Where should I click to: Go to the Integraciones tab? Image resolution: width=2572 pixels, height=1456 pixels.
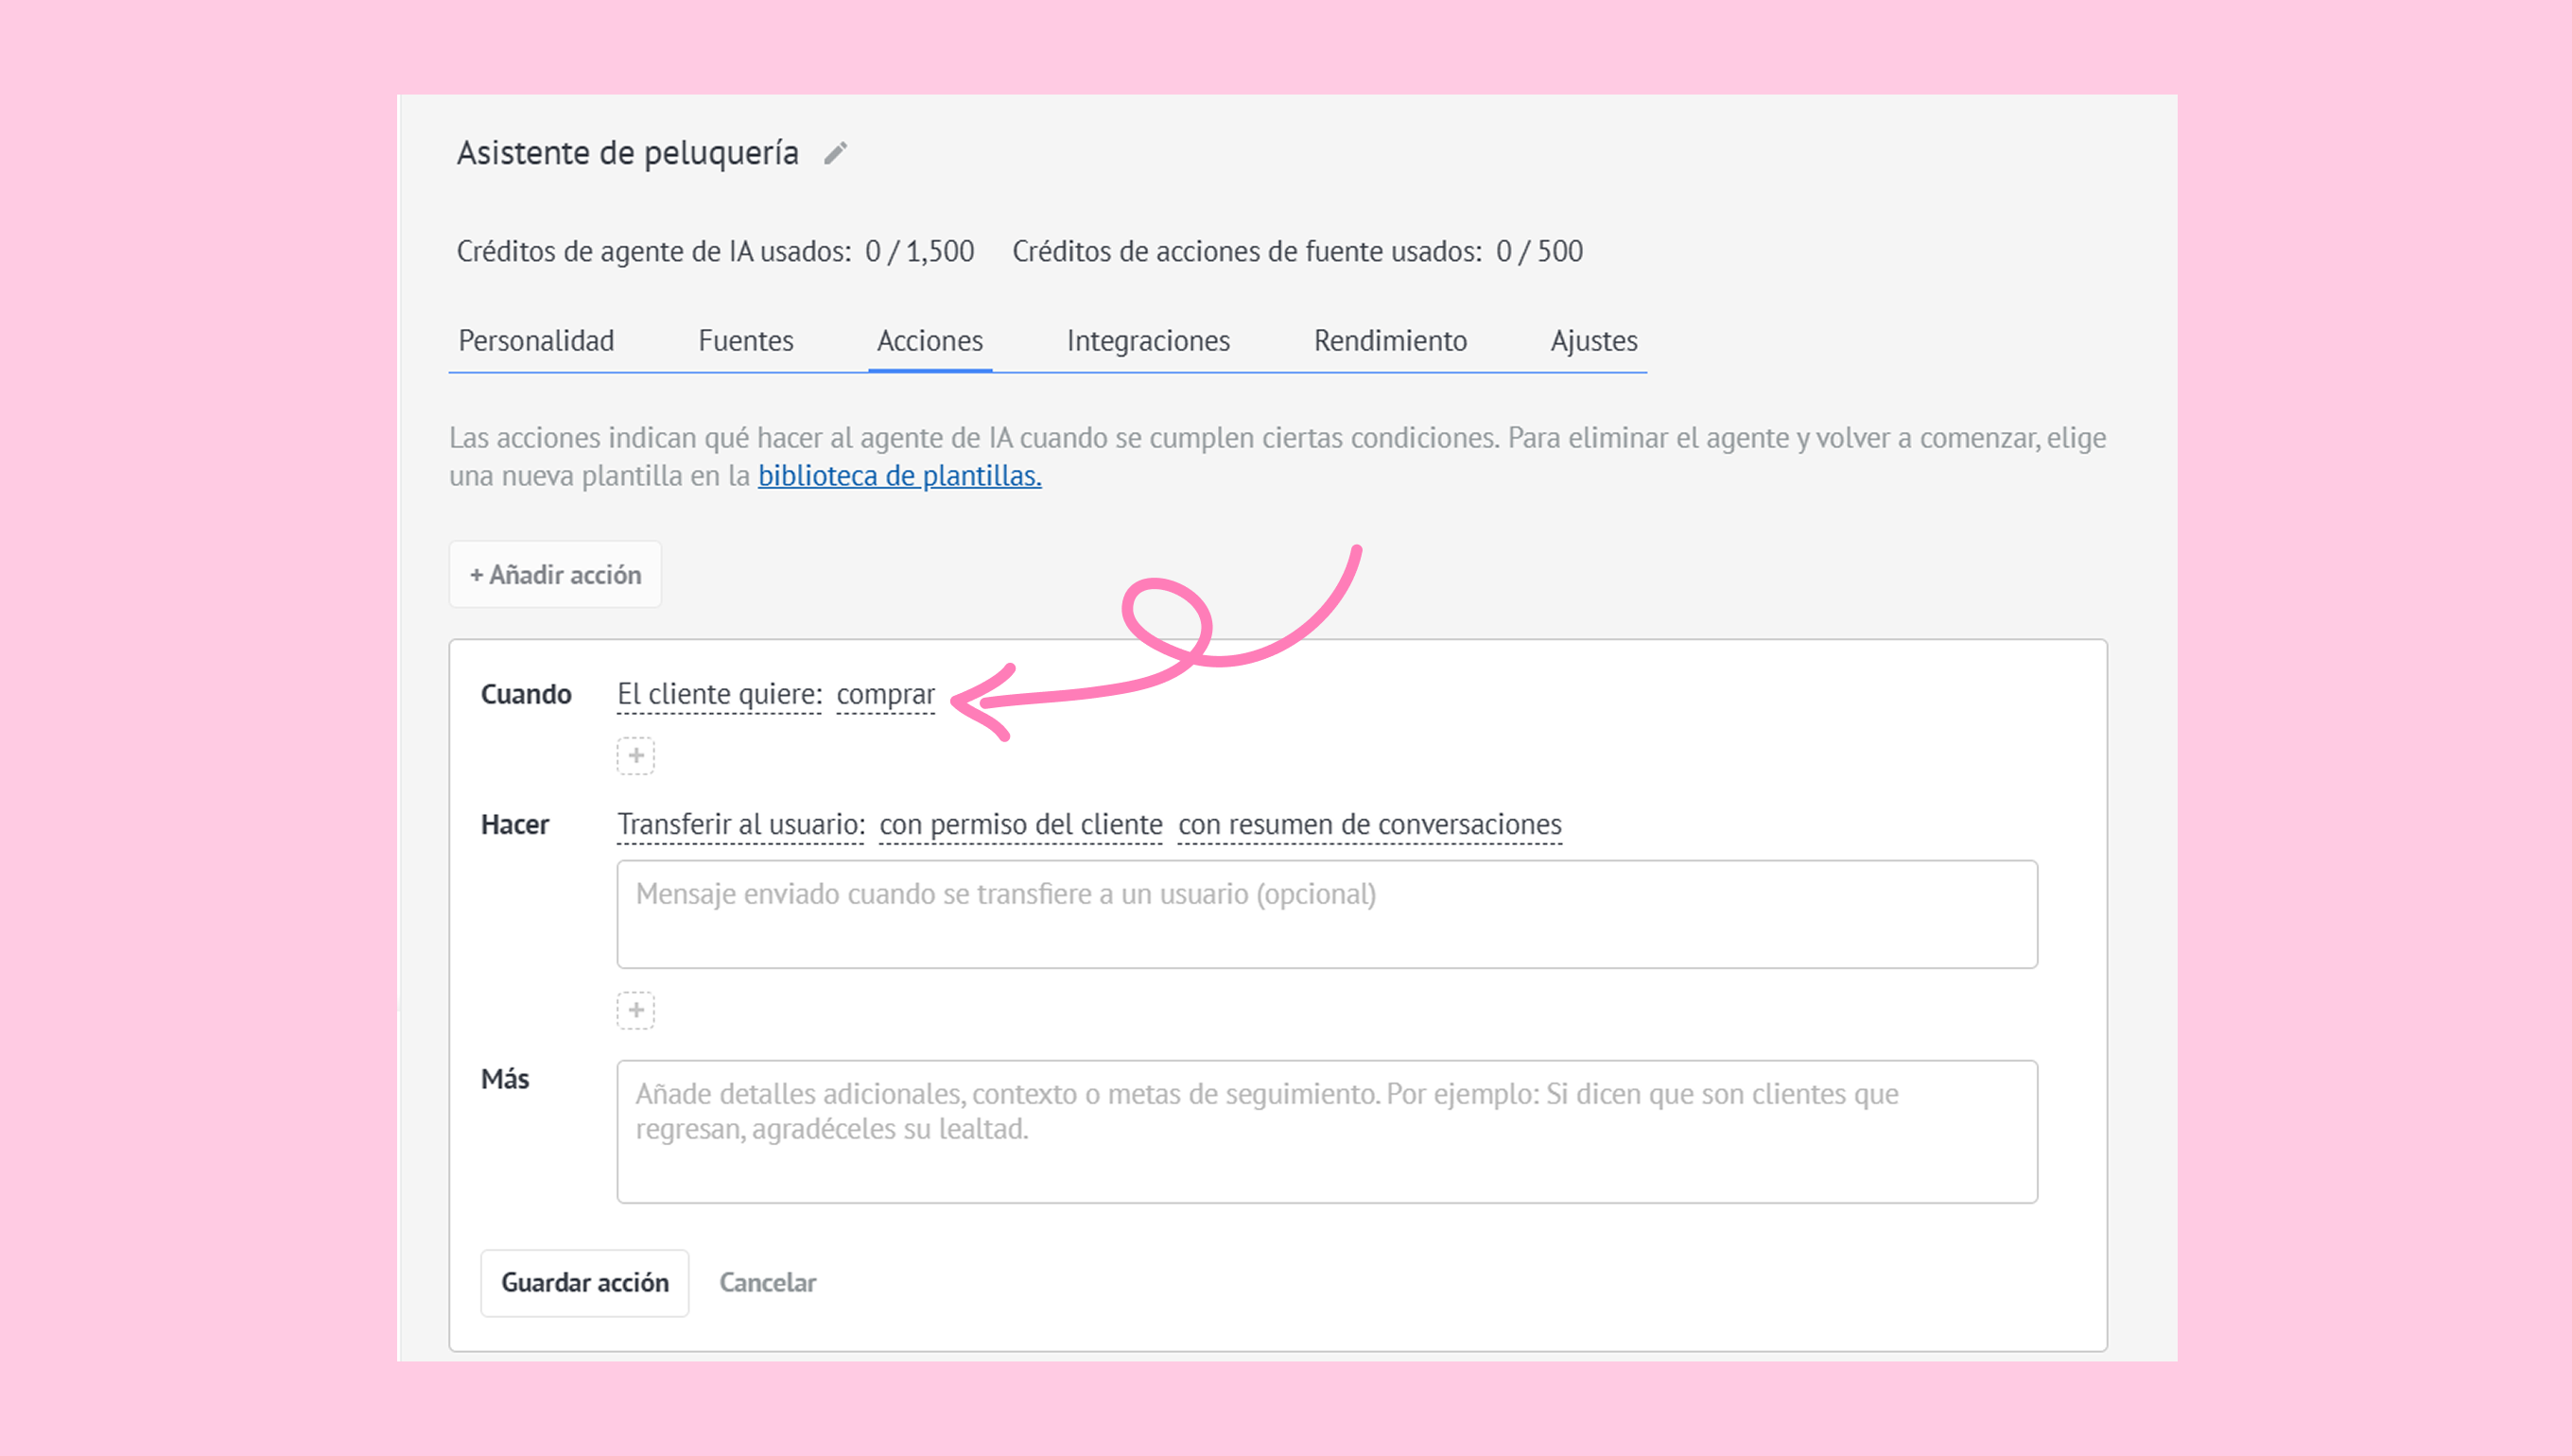1148,341
